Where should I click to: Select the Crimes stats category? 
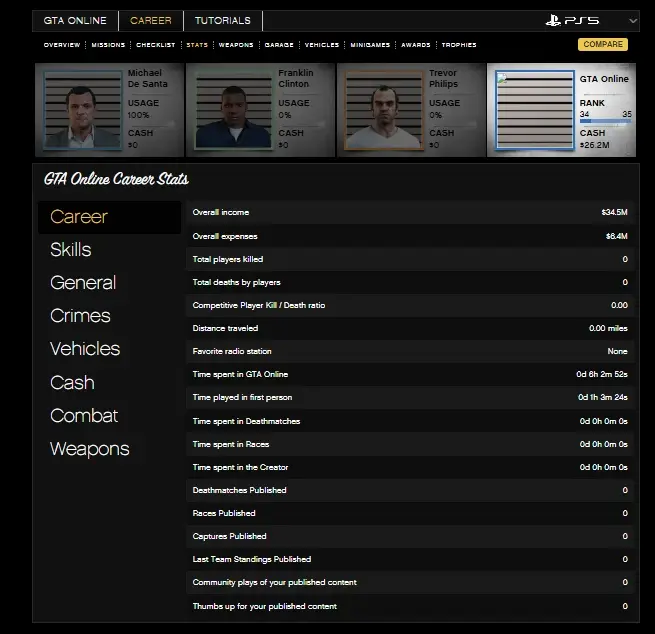tap(80, 316)
